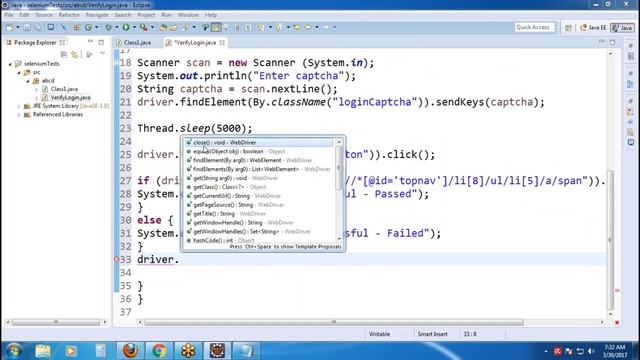640x360 pixels.
Task: Click the Task List icon in right trim bar
Action: (631, 56)
